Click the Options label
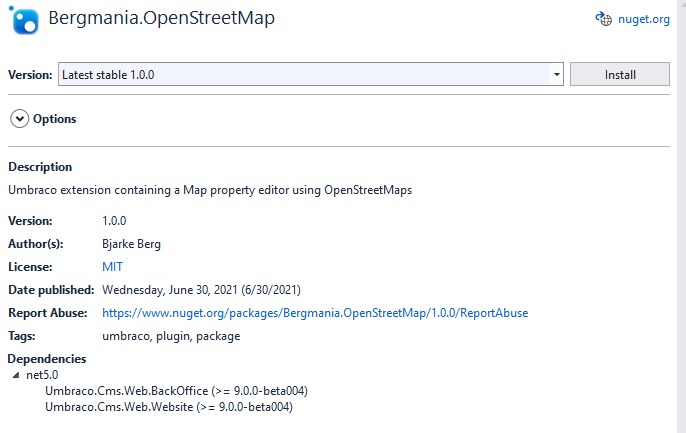The height and width of the screenshot is (433, 686). point(55,119)
